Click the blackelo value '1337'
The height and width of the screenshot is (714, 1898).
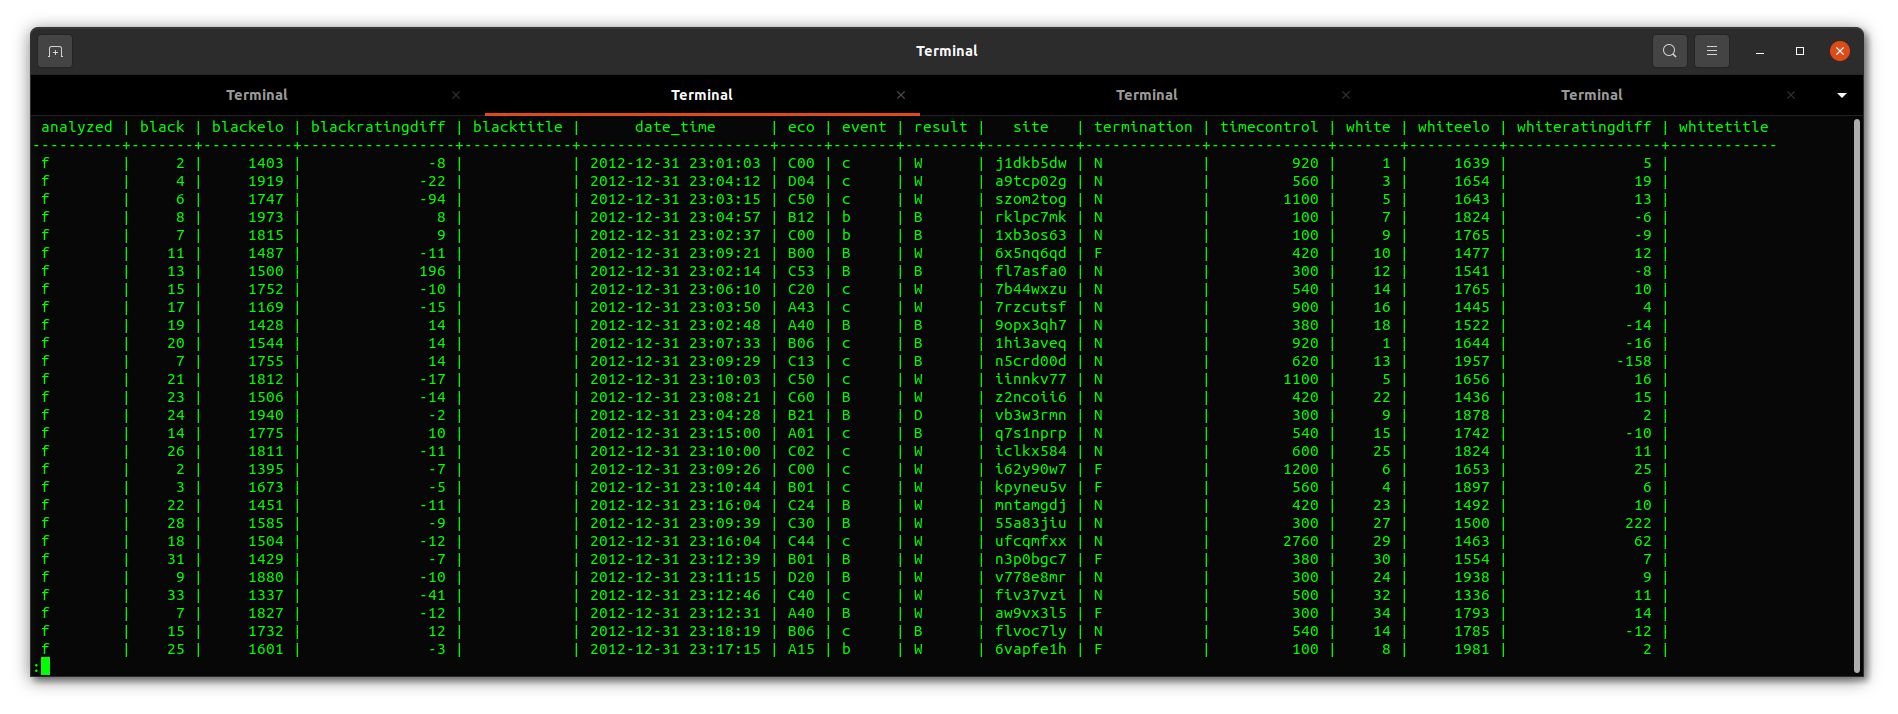pos(266,595)
